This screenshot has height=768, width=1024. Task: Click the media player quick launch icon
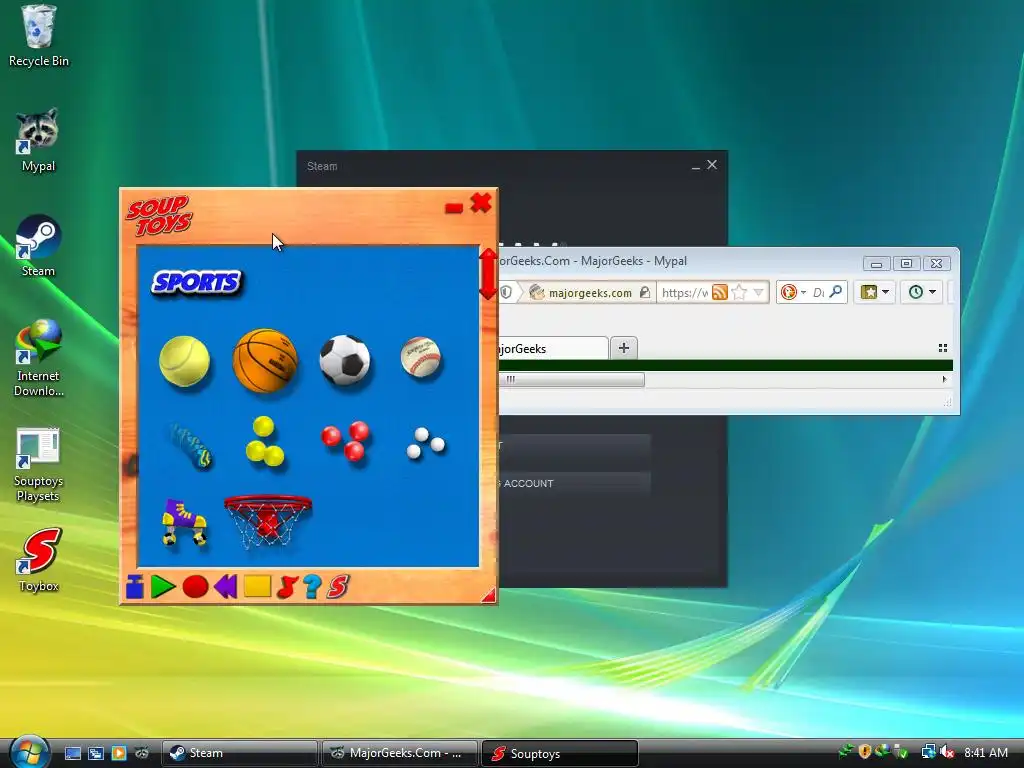point(118,753)
